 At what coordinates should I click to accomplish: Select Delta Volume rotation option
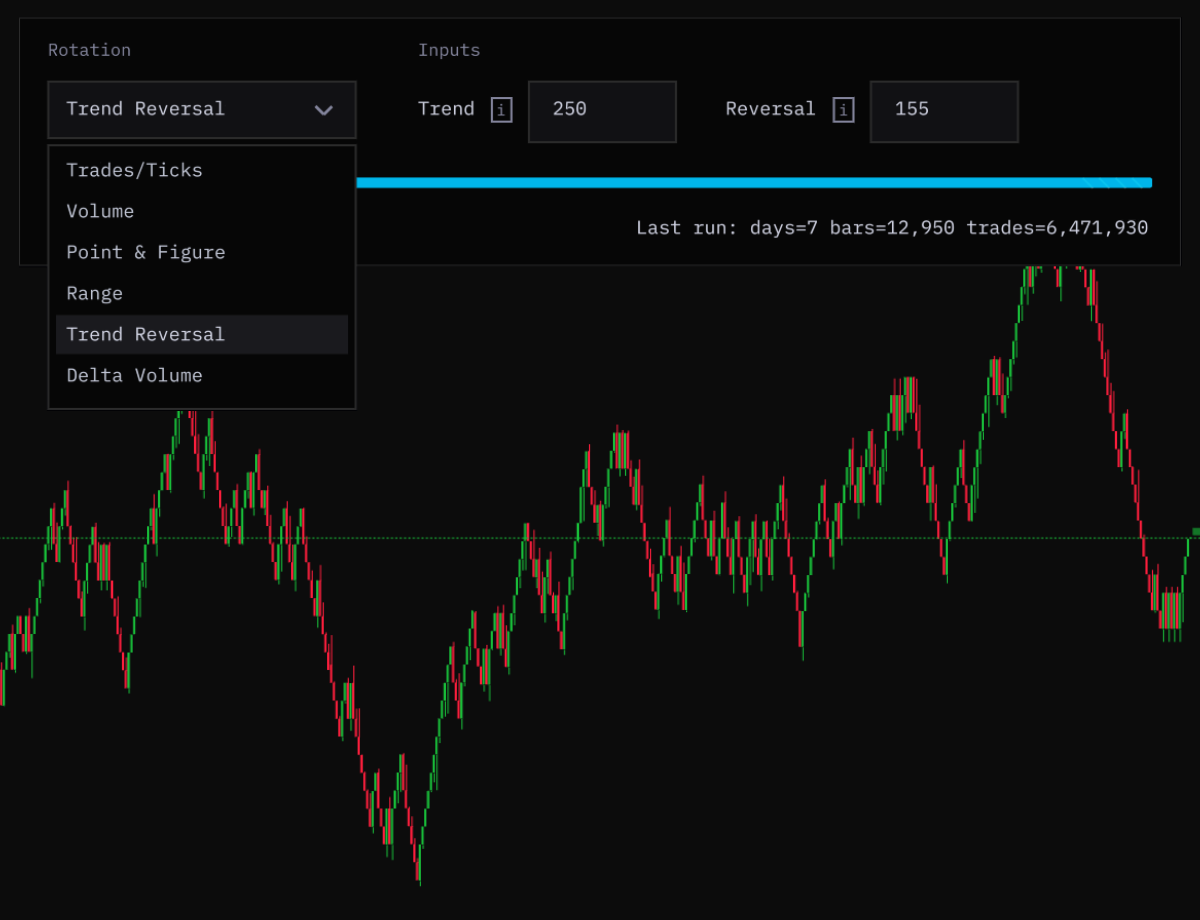click(x=202, y=375)
